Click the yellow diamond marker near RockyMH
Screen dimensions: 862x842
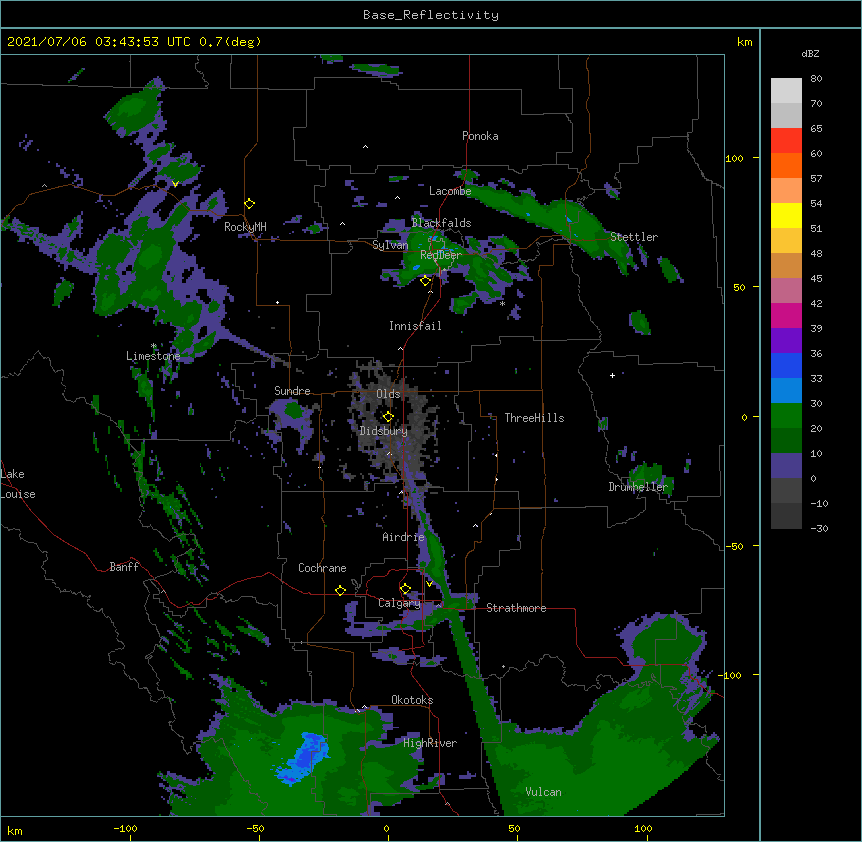click(250, 204)
